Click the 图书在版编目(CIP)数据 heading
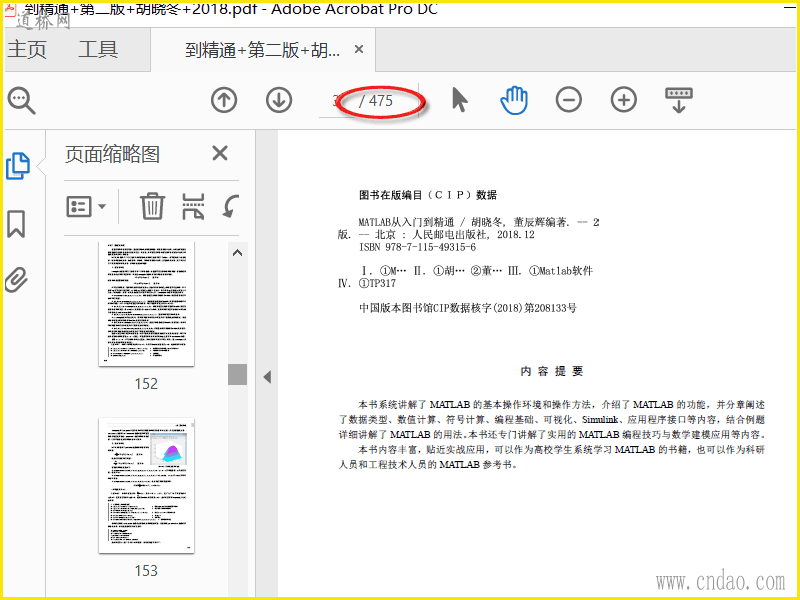This screenshot has width=800, height=600. tap(428, 195)
